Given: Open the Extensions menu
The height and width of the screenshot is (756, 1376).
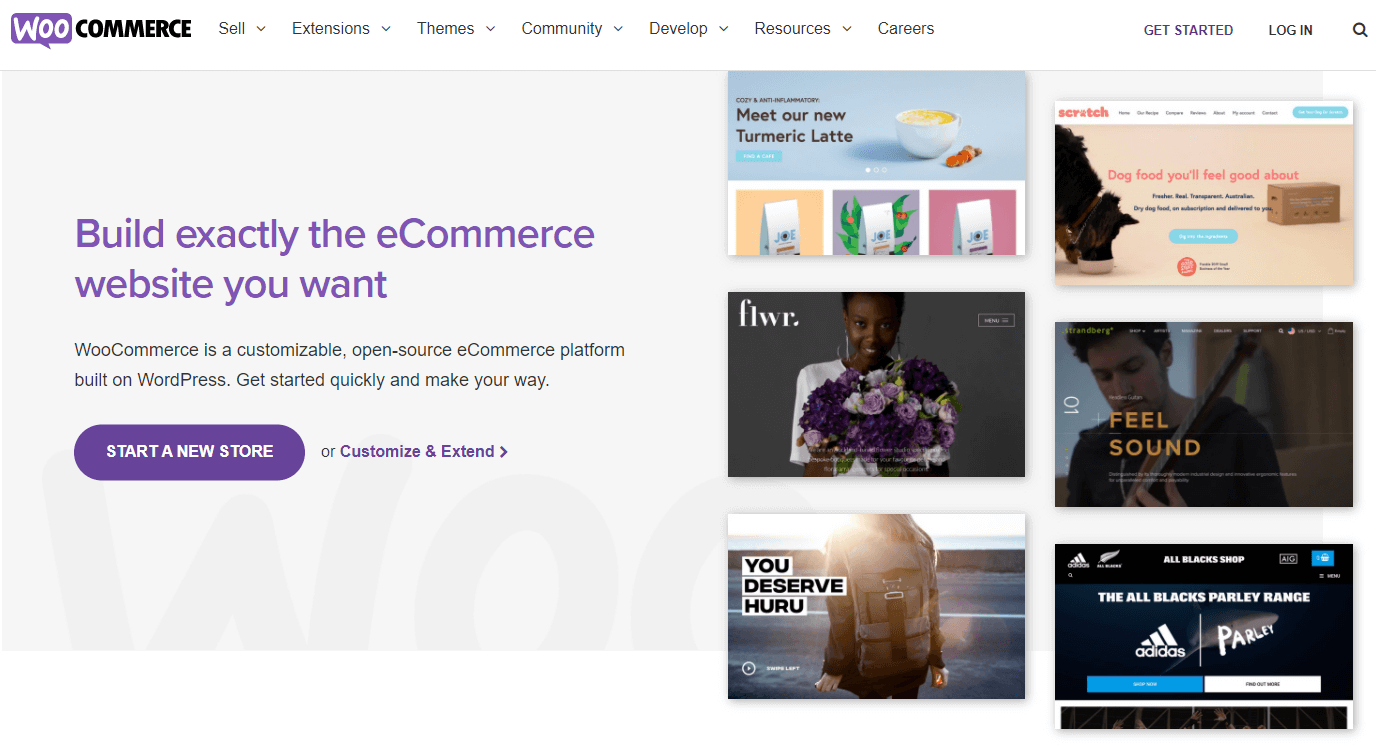Looking at the screenshot, I should [331, 28].
